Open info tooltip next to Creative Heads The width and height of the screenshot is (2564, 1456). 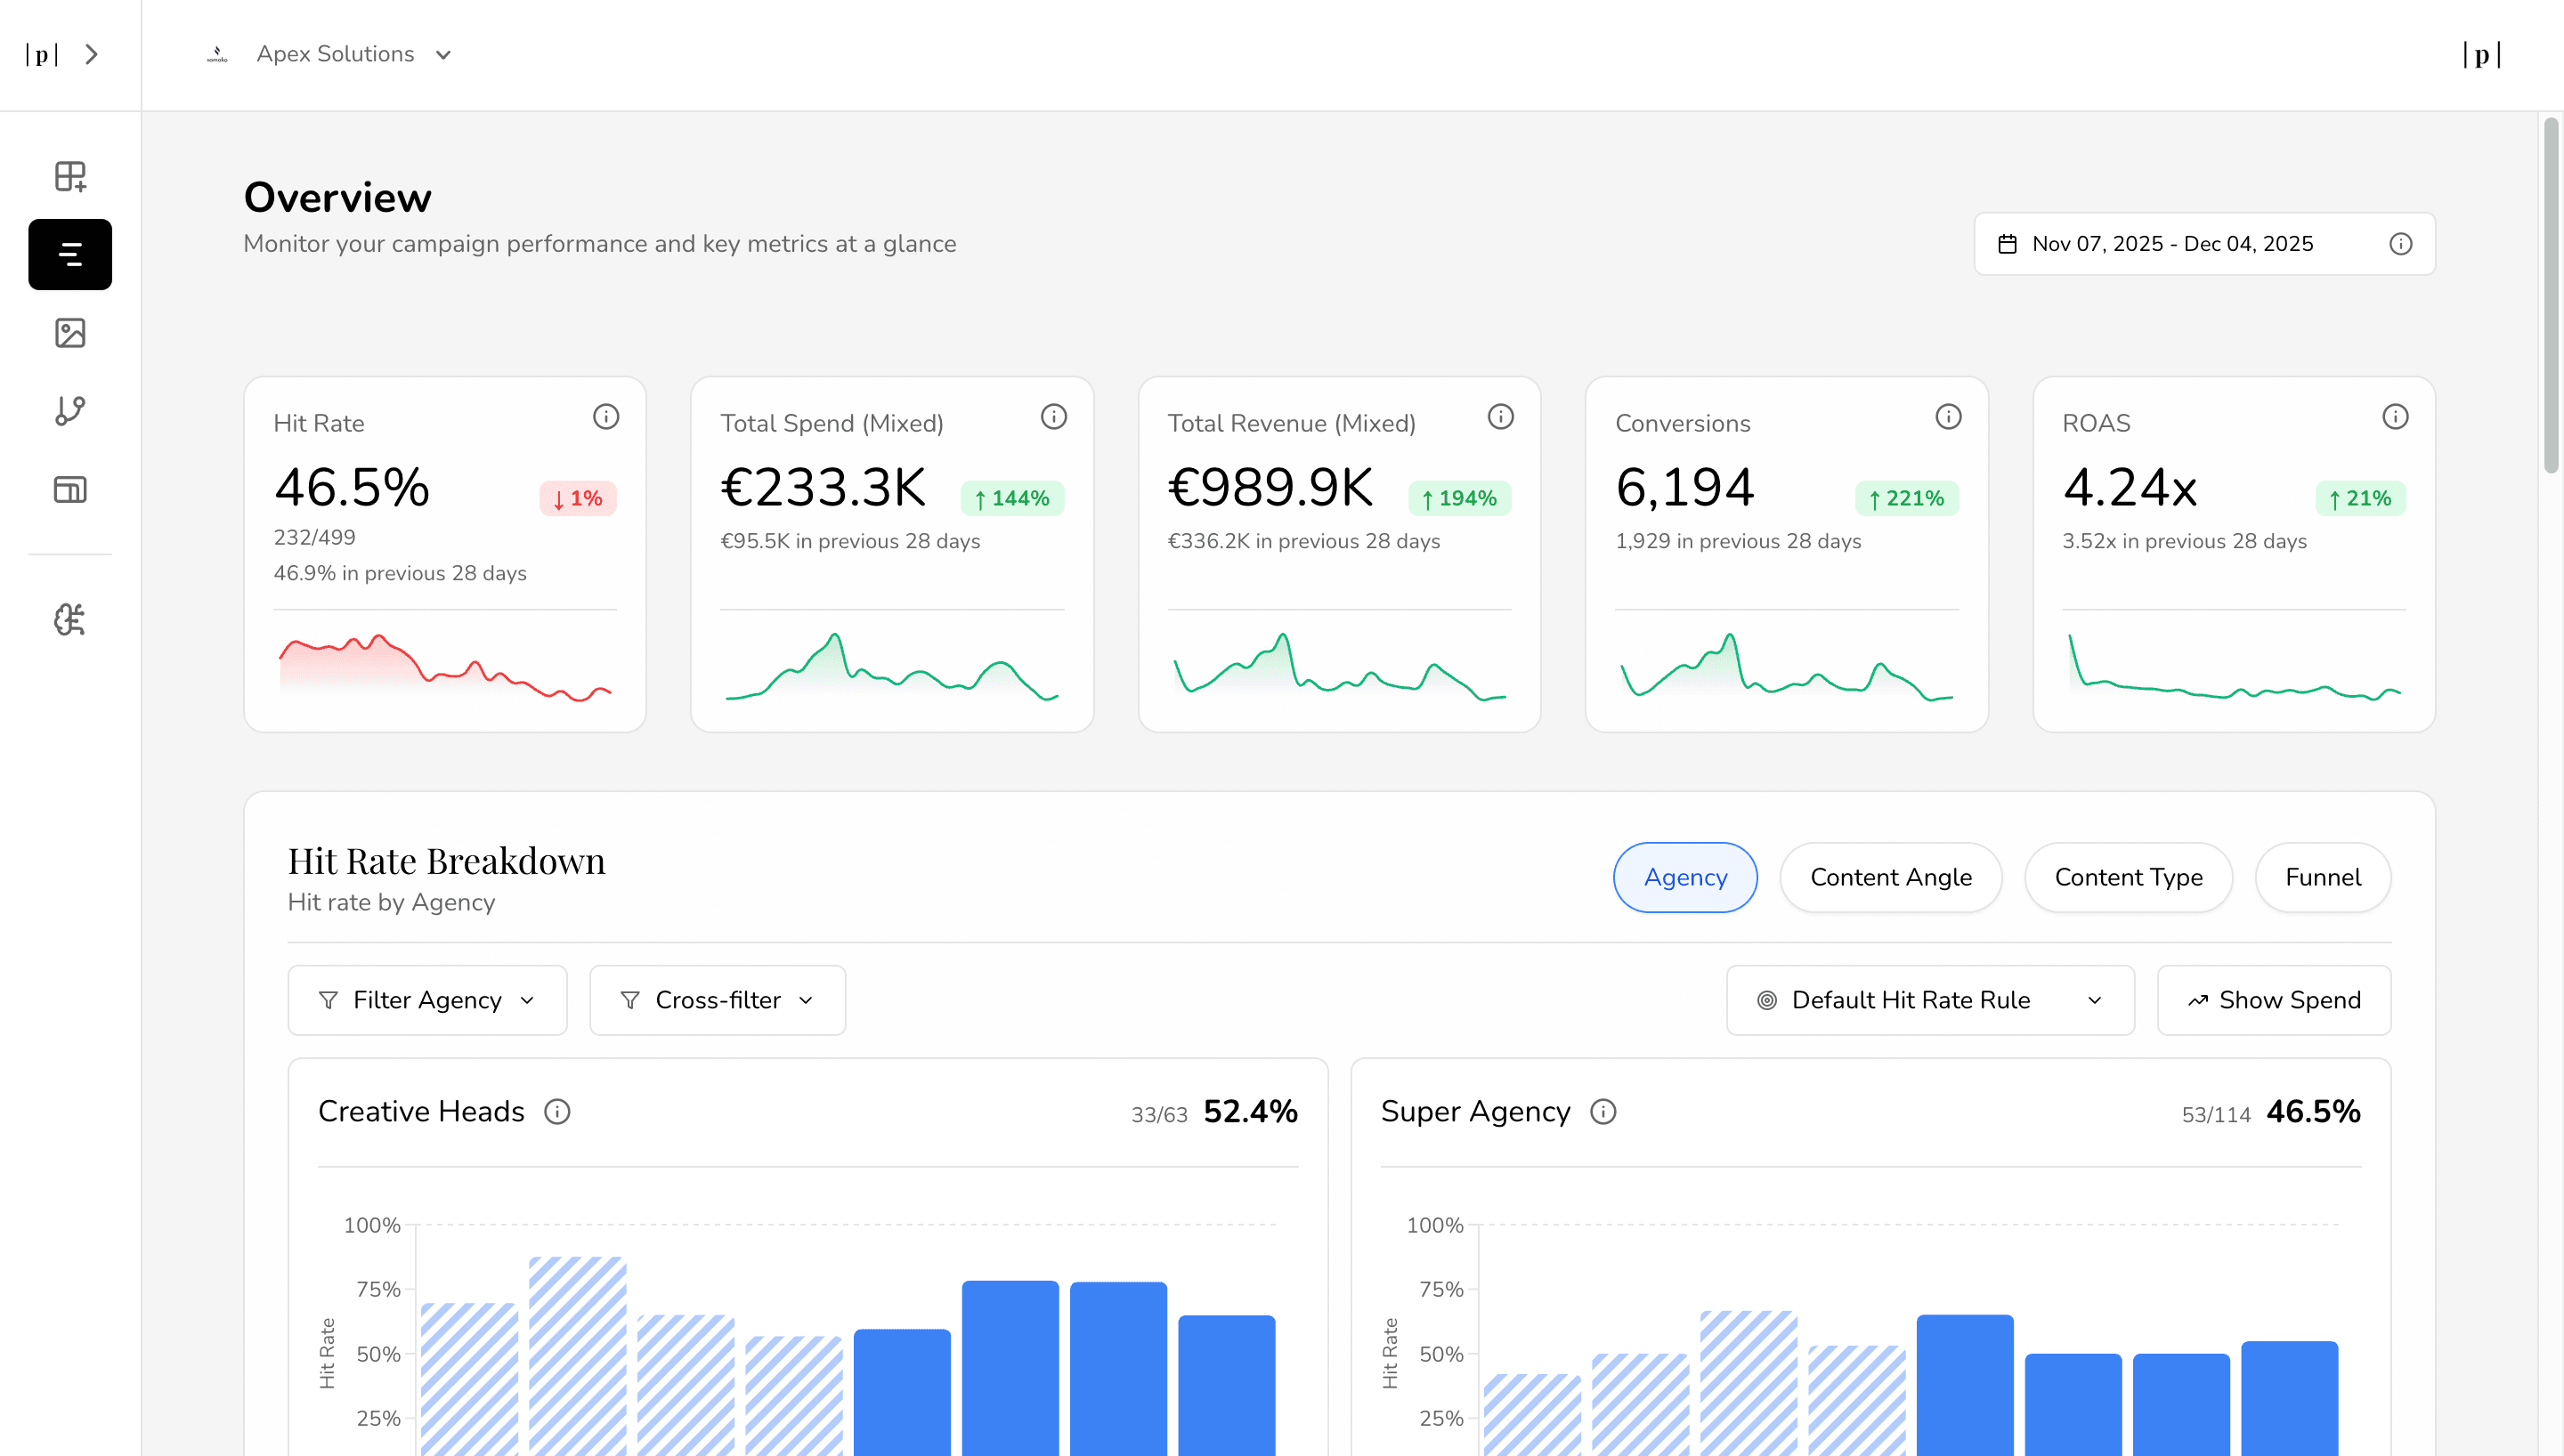[558, 1111]
